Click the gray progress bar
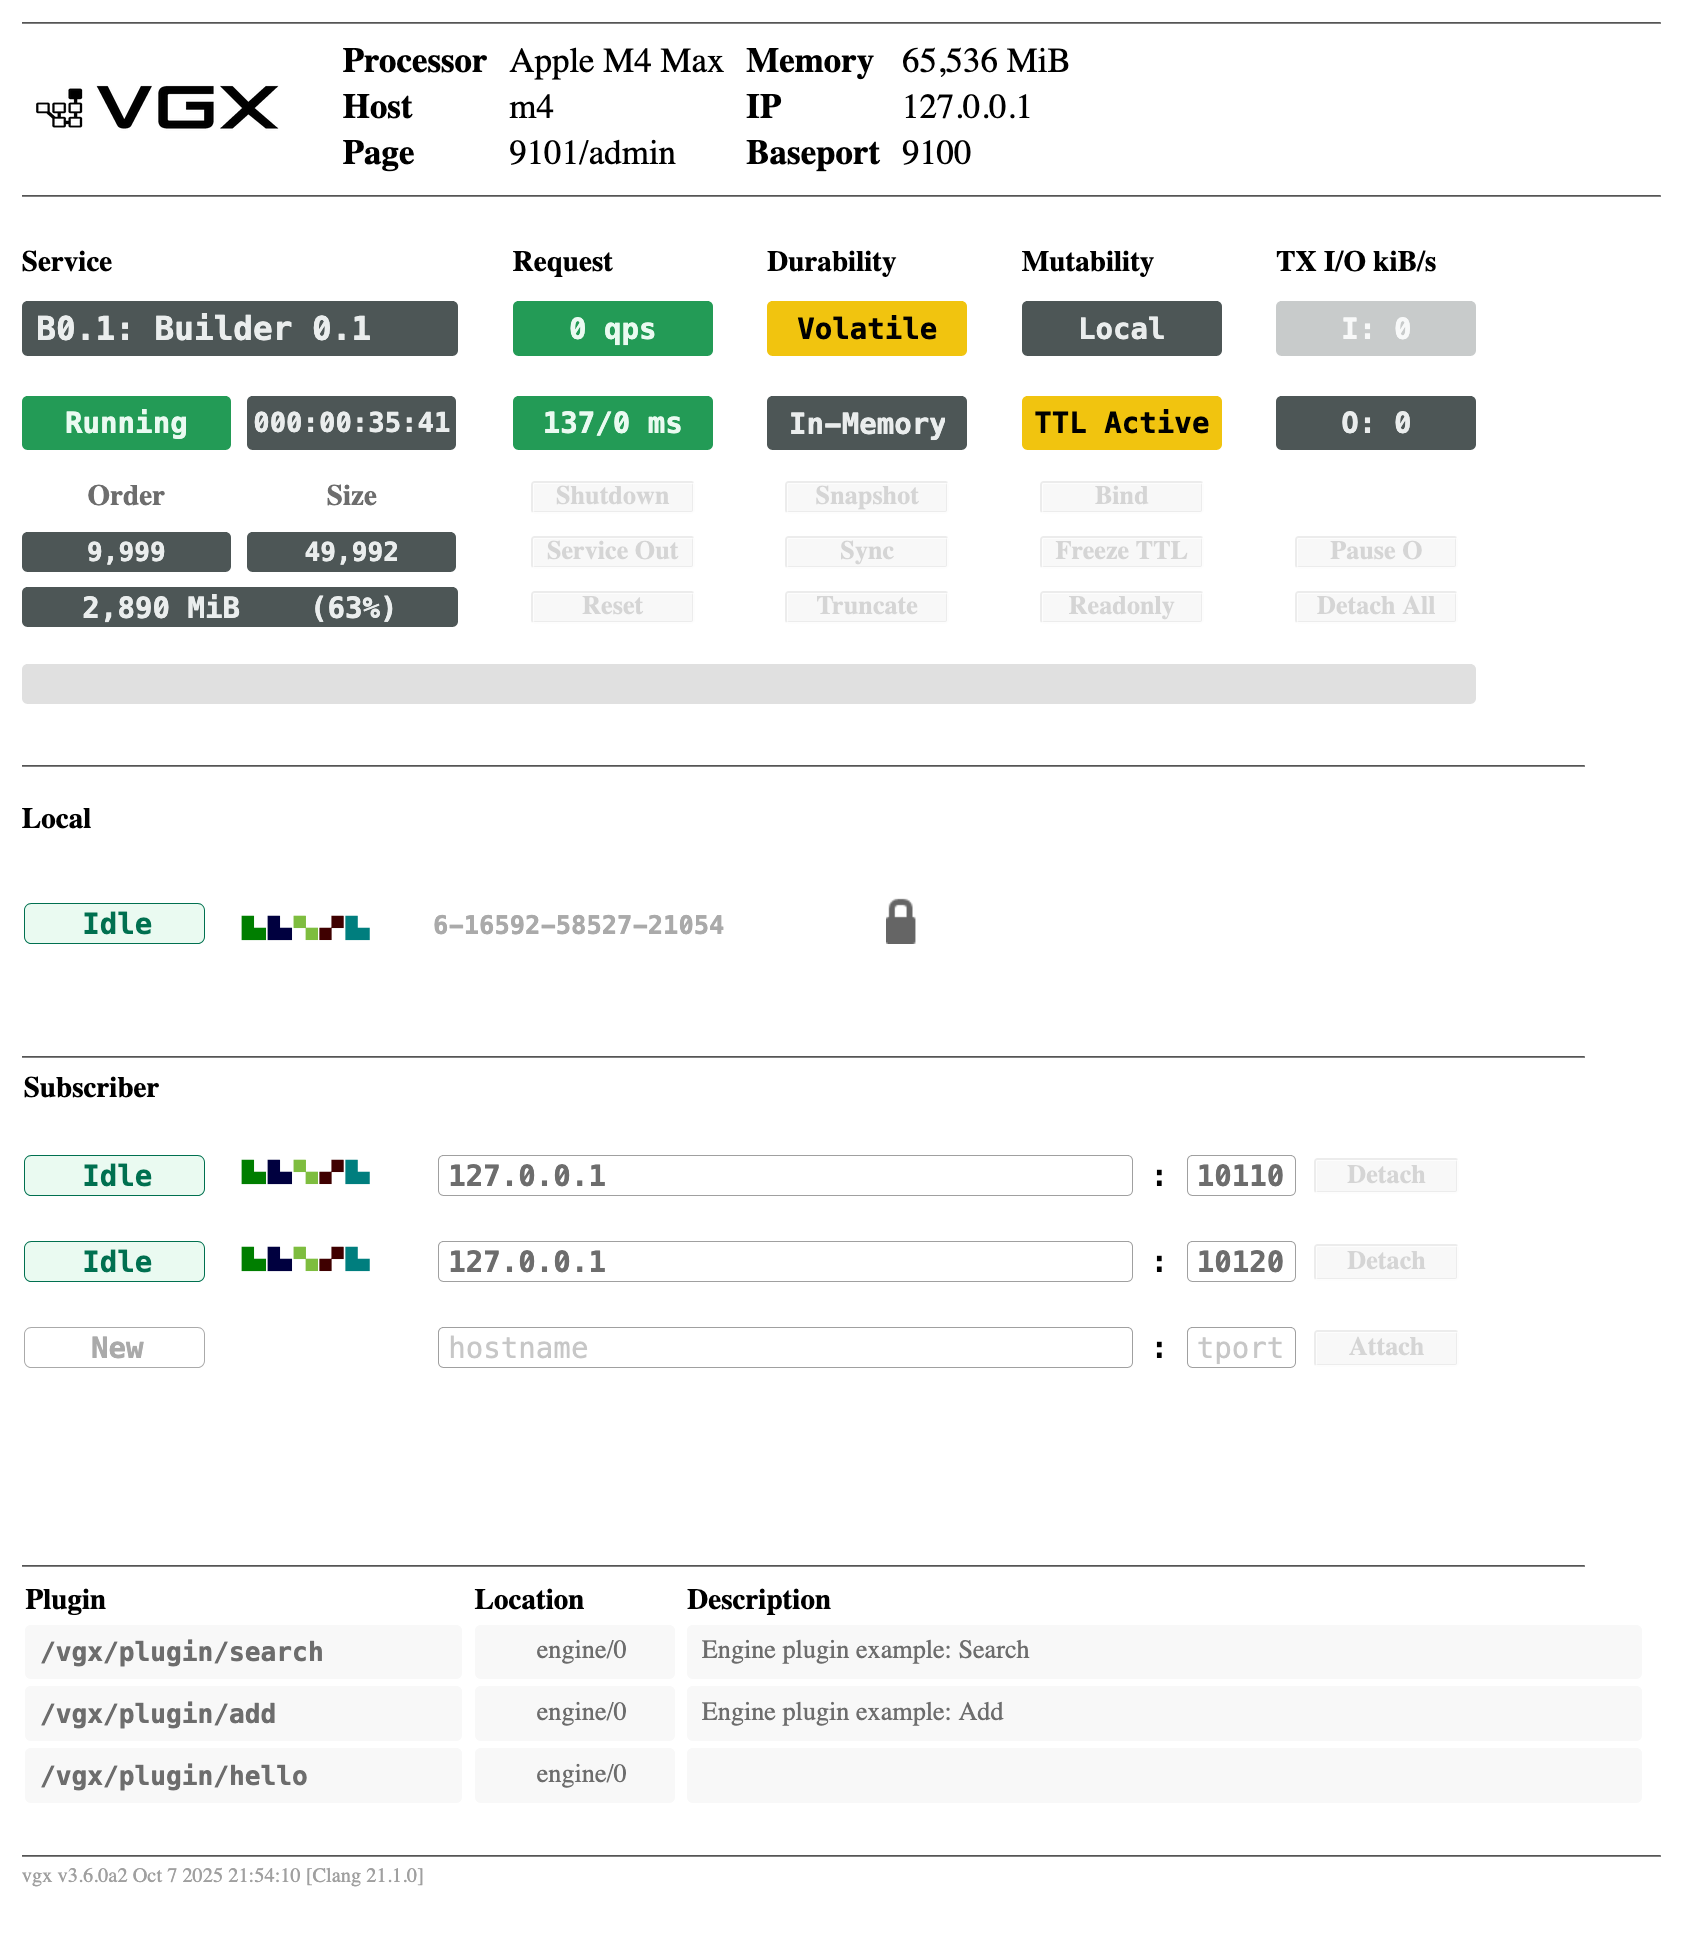Image resolution: width=1683 pixels, height=1941 pixels. click(x=748, y=684)
